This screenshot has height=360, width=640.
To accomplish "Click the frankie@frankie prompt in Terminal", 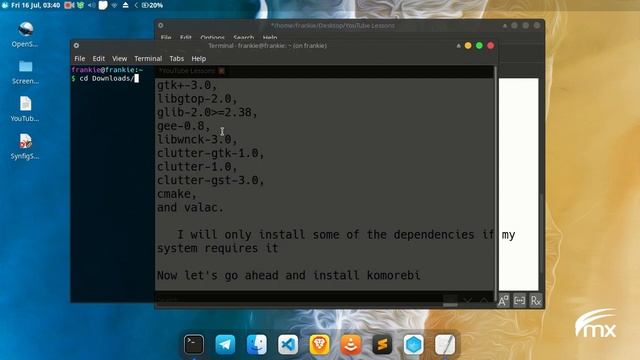I will coord(107,70).
